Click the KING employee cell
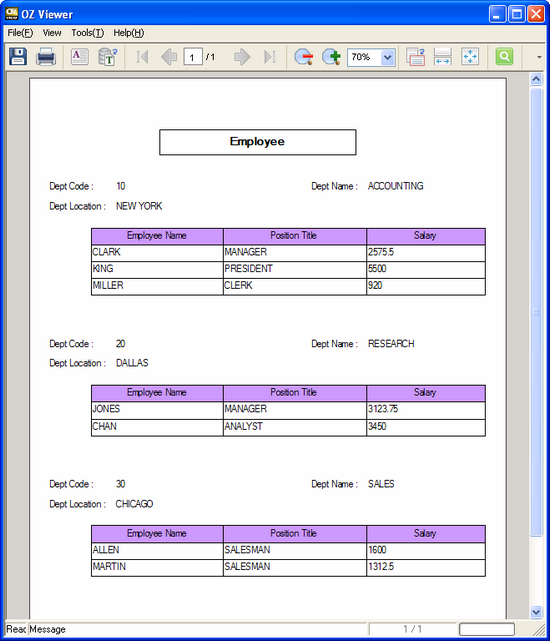This screenshot has height=641, width=550. pos(157,269)
